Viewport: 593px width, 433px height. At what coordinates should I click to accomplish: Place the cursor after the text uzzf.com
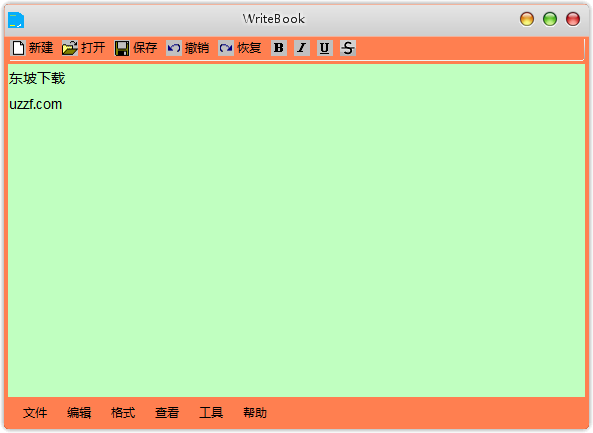click(63, 104)
